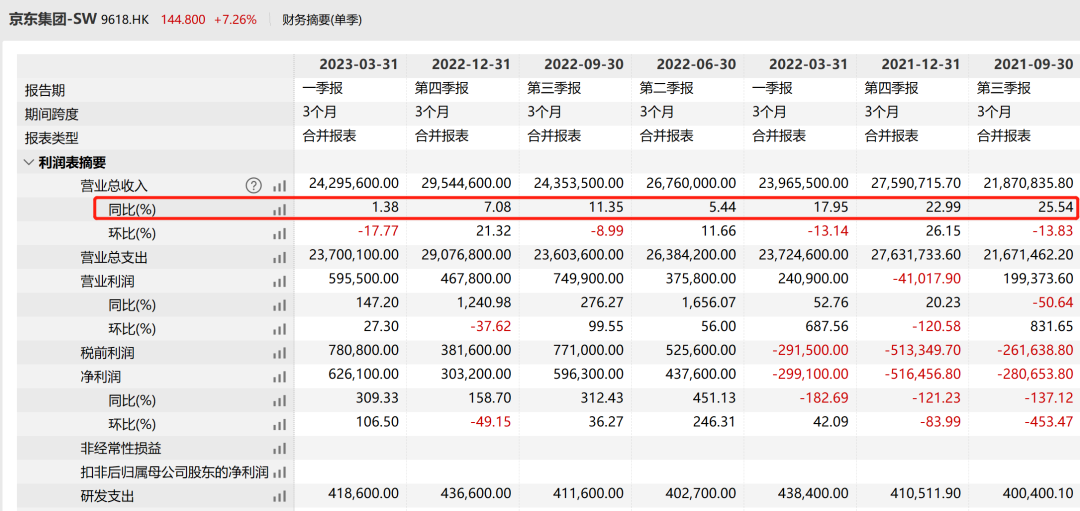
Task: Select the 营业总支出 row label
Action: click(x=114, y=258)
